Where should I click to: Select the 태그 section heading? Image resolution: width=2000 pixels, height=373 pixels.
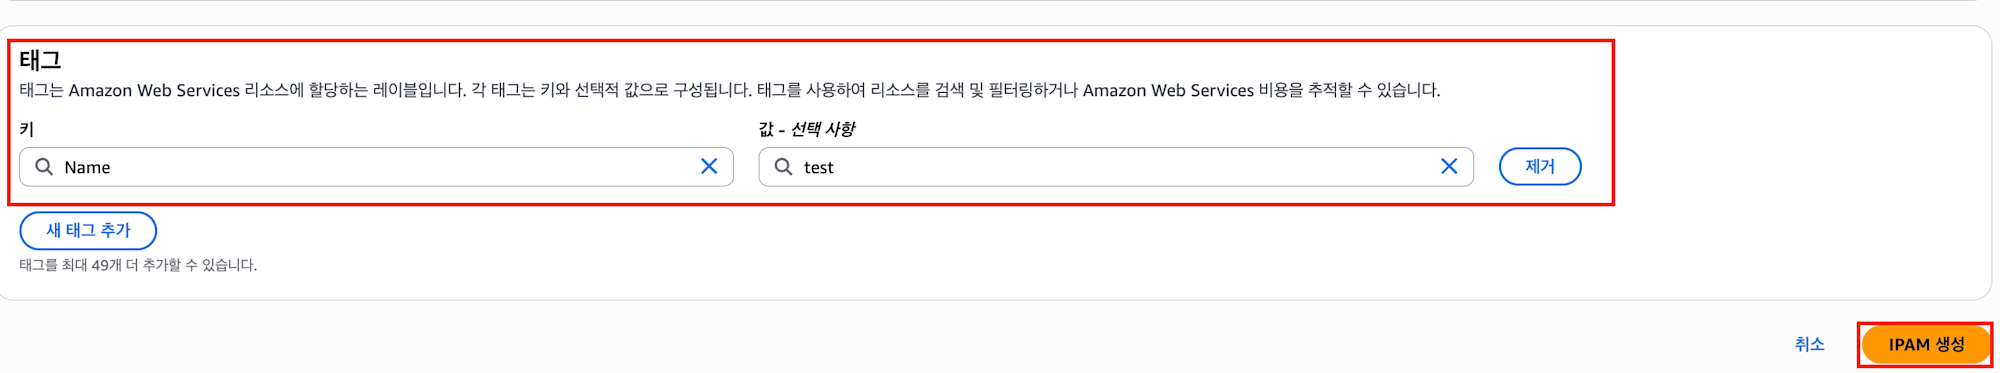click(40, 60)
